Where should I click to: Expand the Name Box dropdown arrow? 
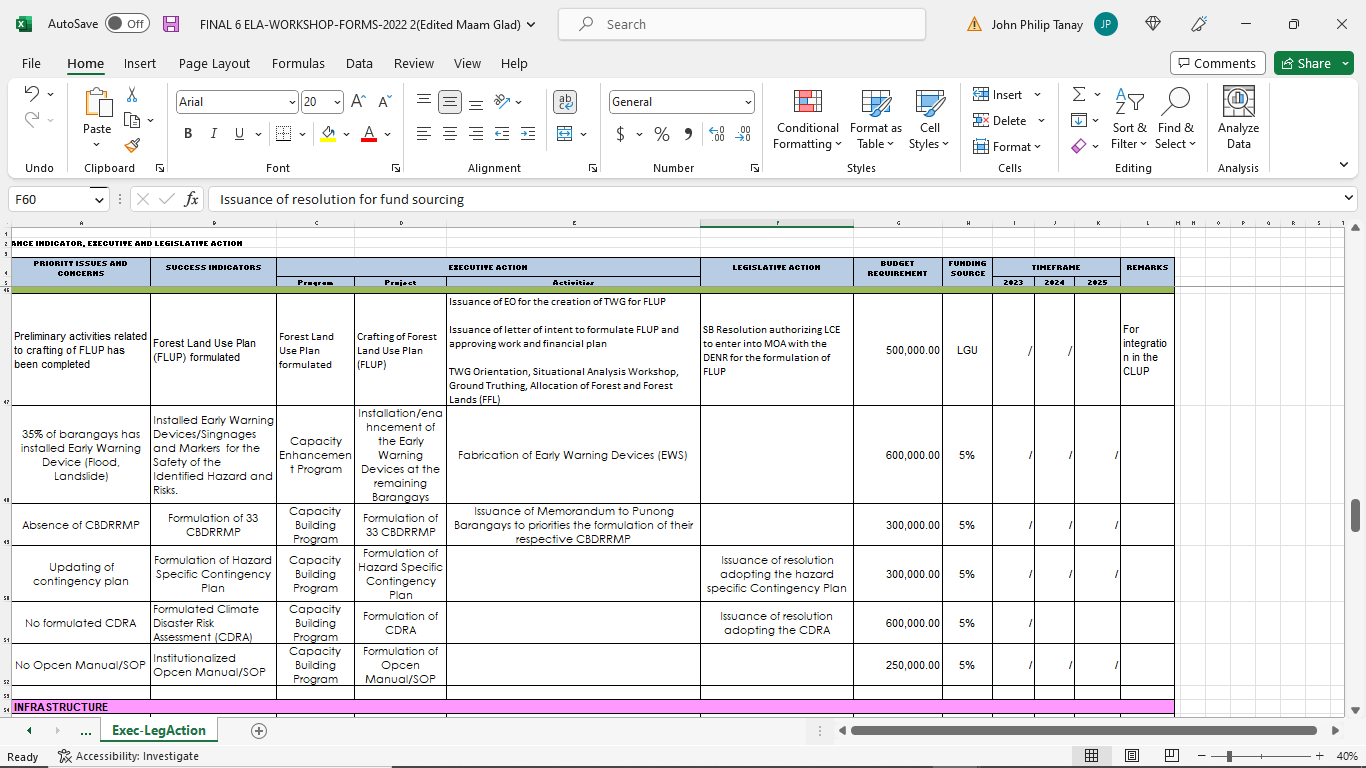point(98,199)
